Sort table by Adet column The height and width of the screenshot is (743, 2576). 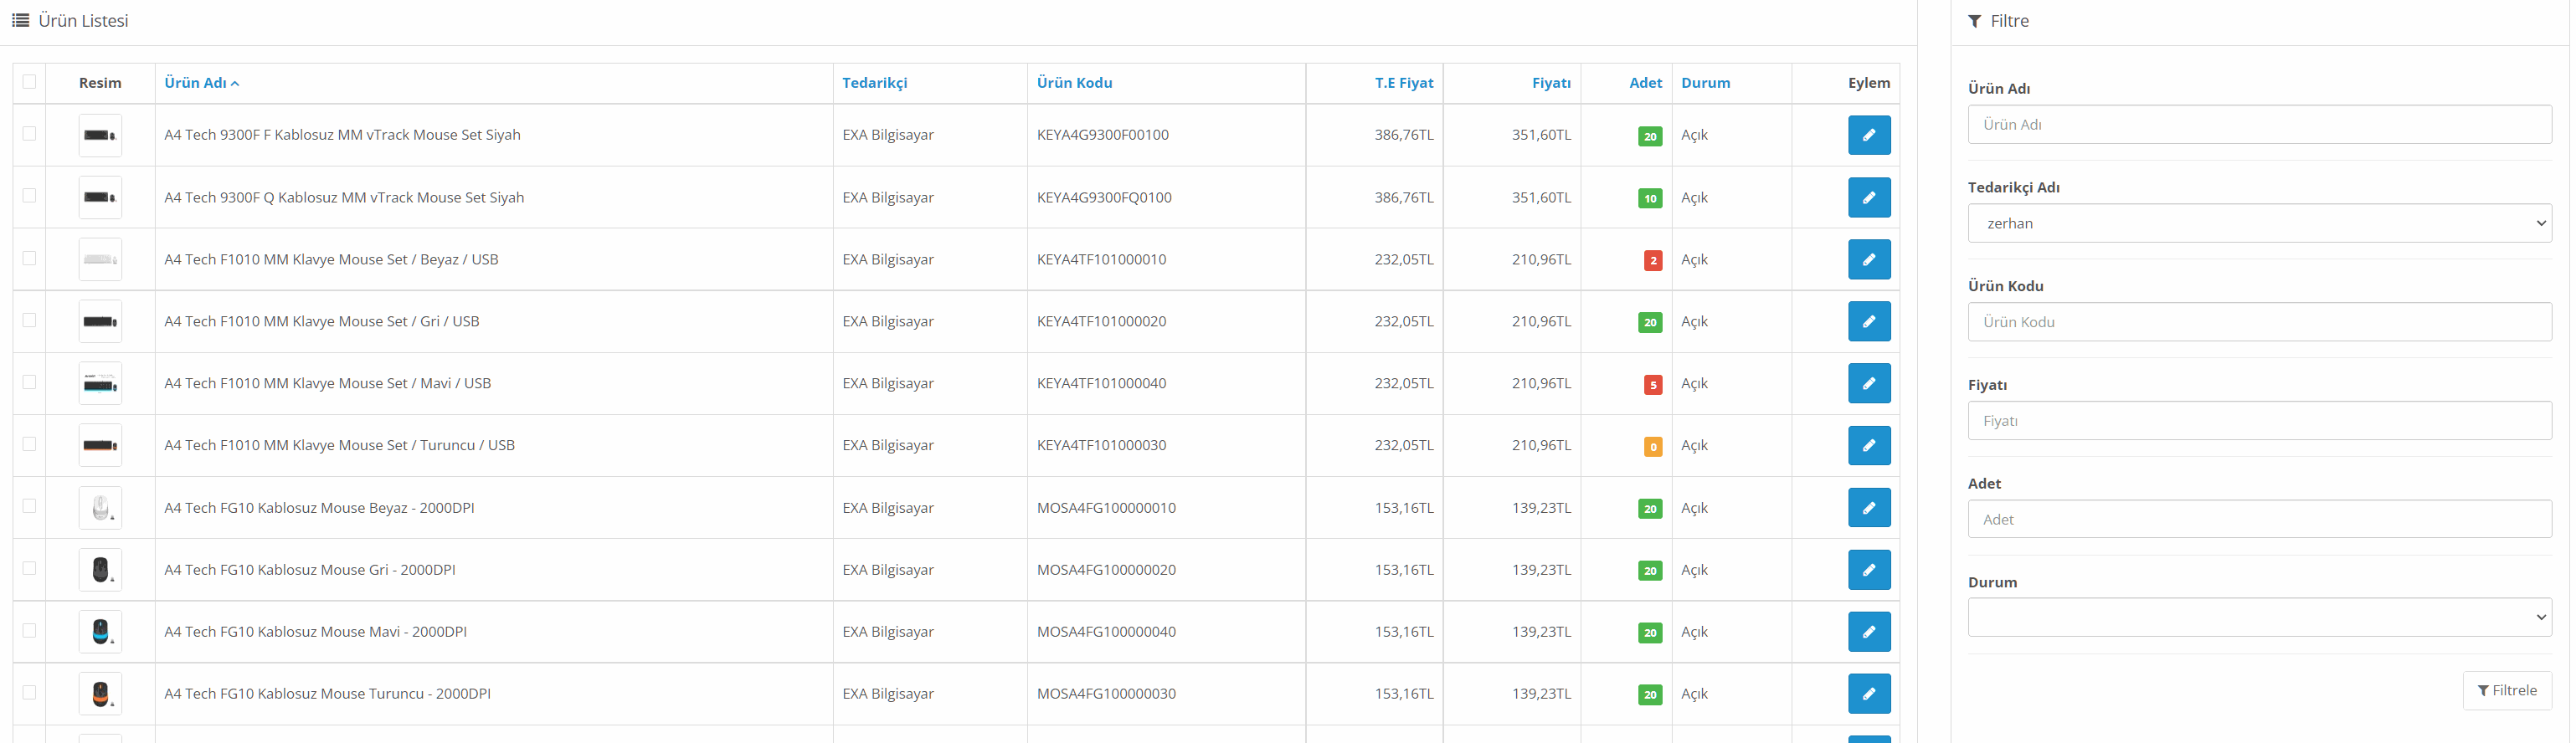(1645, 83)
